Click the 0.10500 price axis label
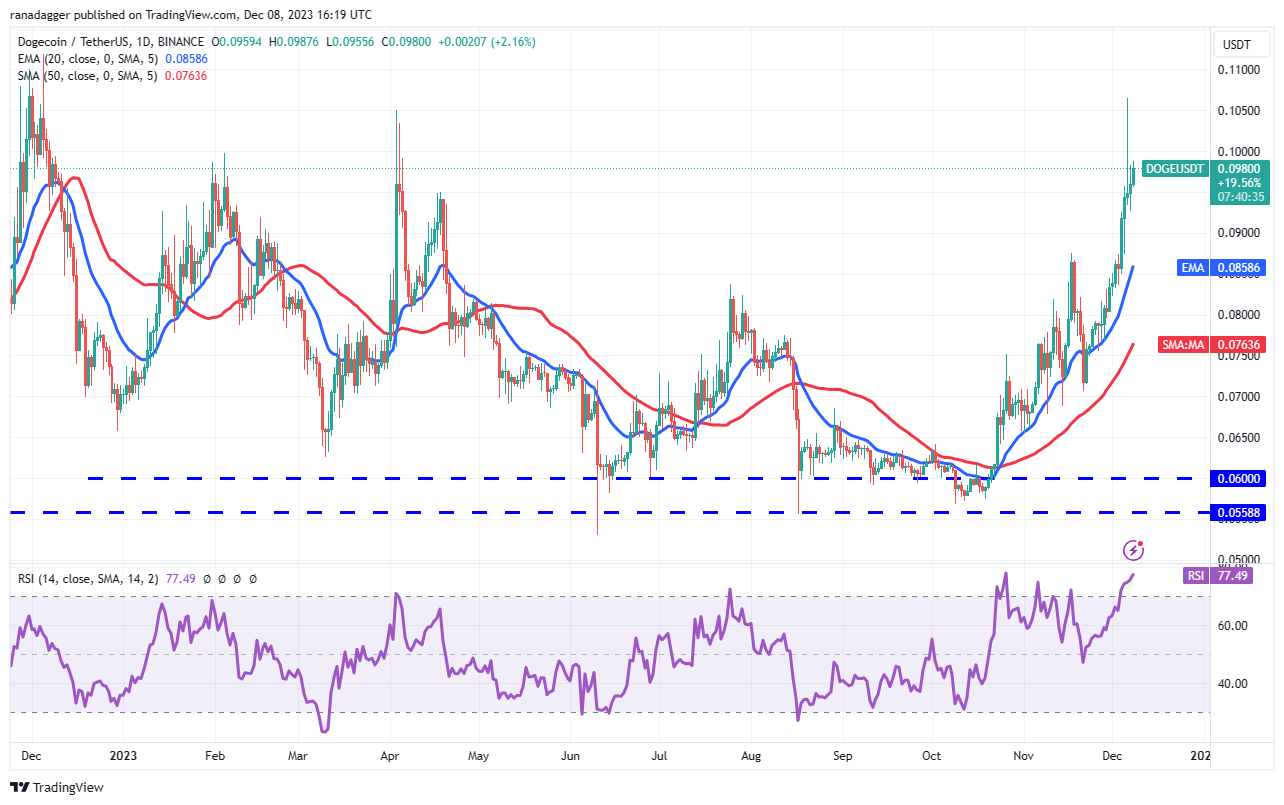Screen dimensions: 1284x805 click(1238, 111)
